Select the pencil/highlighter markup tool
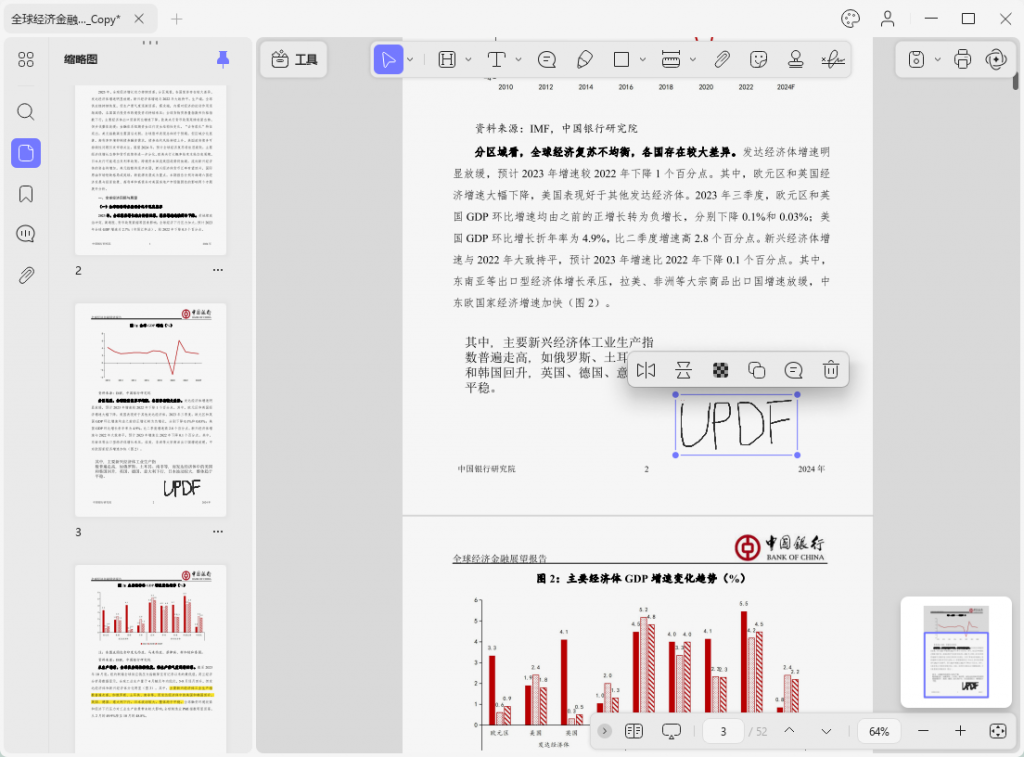Image resolution: width=1024 pixels, height=757 pixels. coord(585,60)
